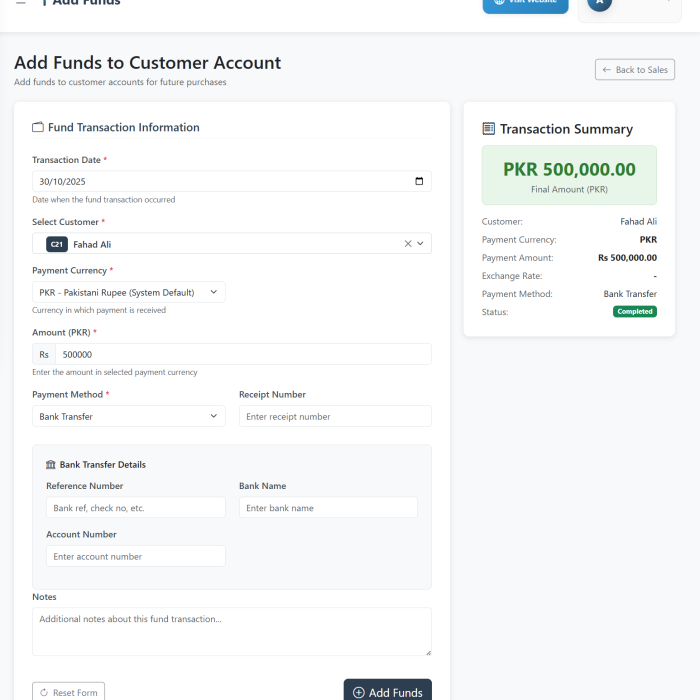
Task: Select the Account Number input
Action: 135,556
